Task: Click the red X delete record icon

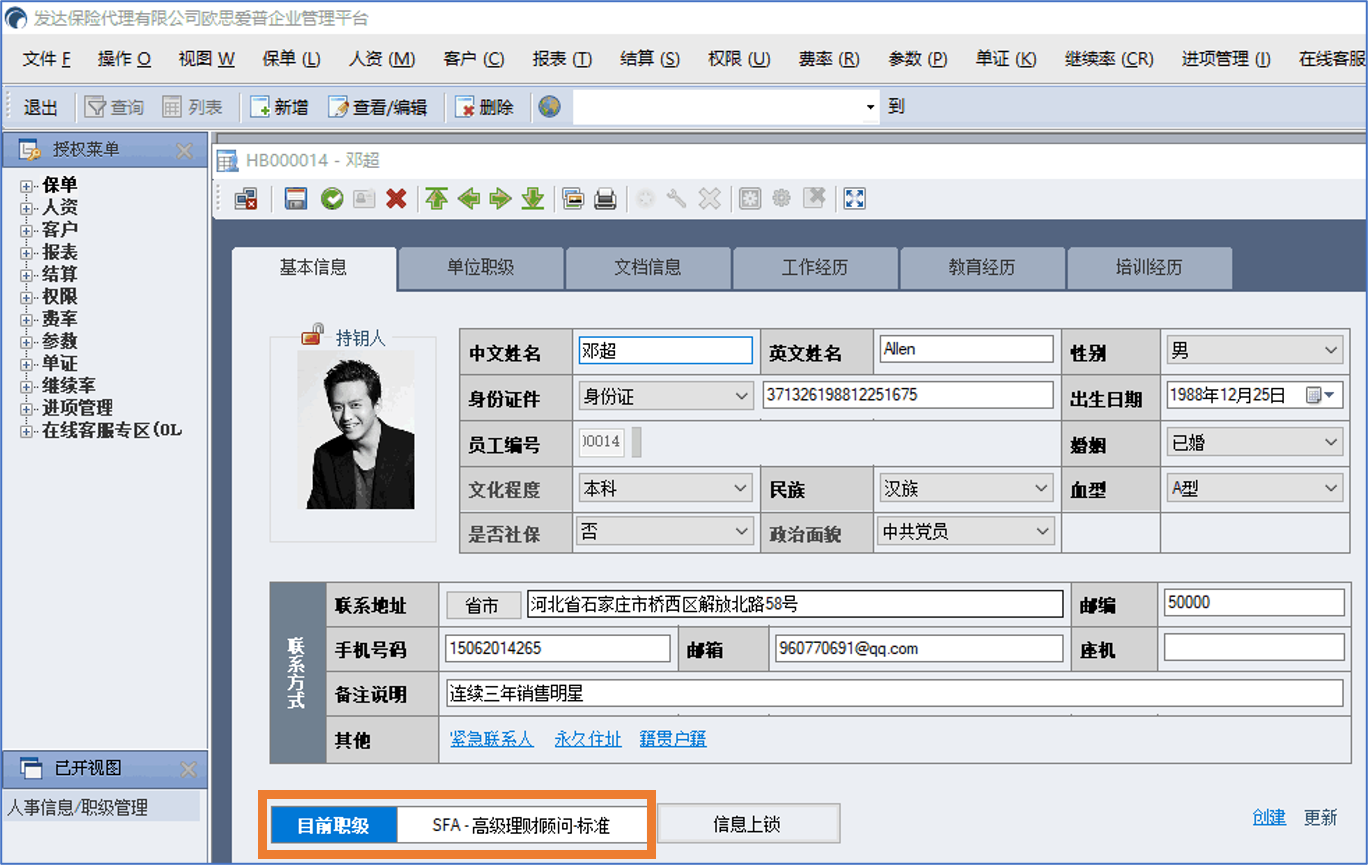Action: (396, 198)
